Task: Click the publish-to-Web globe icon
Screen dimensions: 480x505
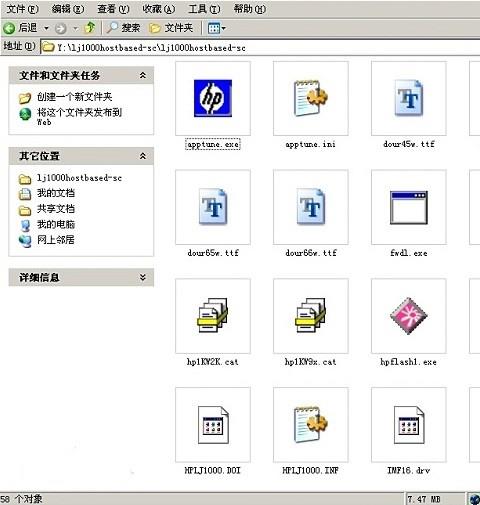Action: pyautogui.click(x=25, y=114)
